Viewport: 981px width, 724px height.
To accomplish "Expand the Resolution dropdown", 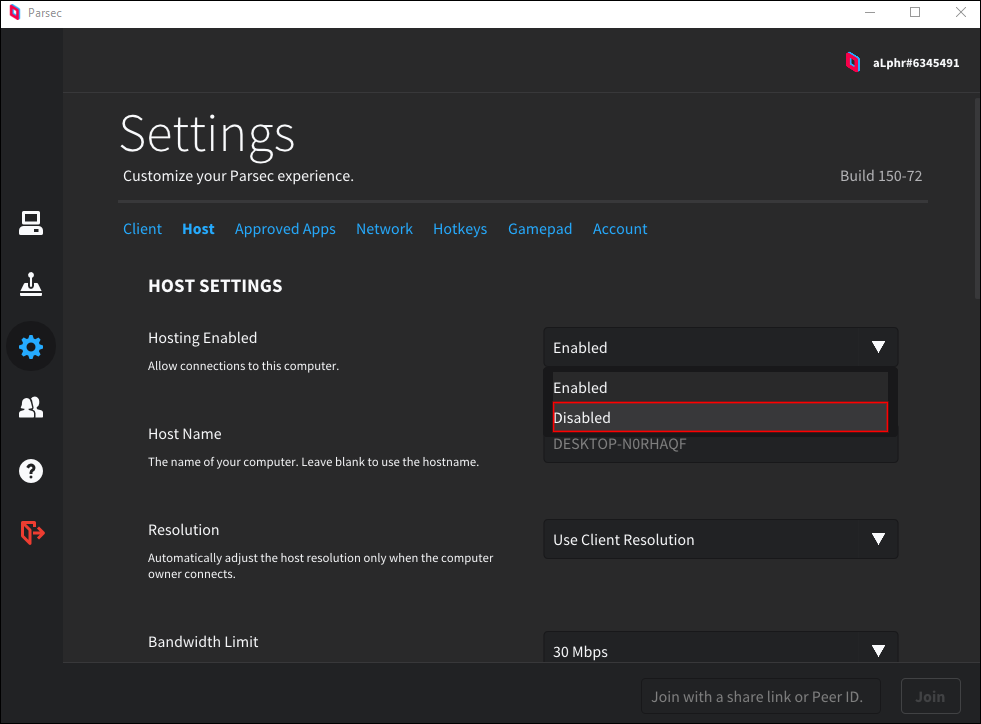I will 720,540.
